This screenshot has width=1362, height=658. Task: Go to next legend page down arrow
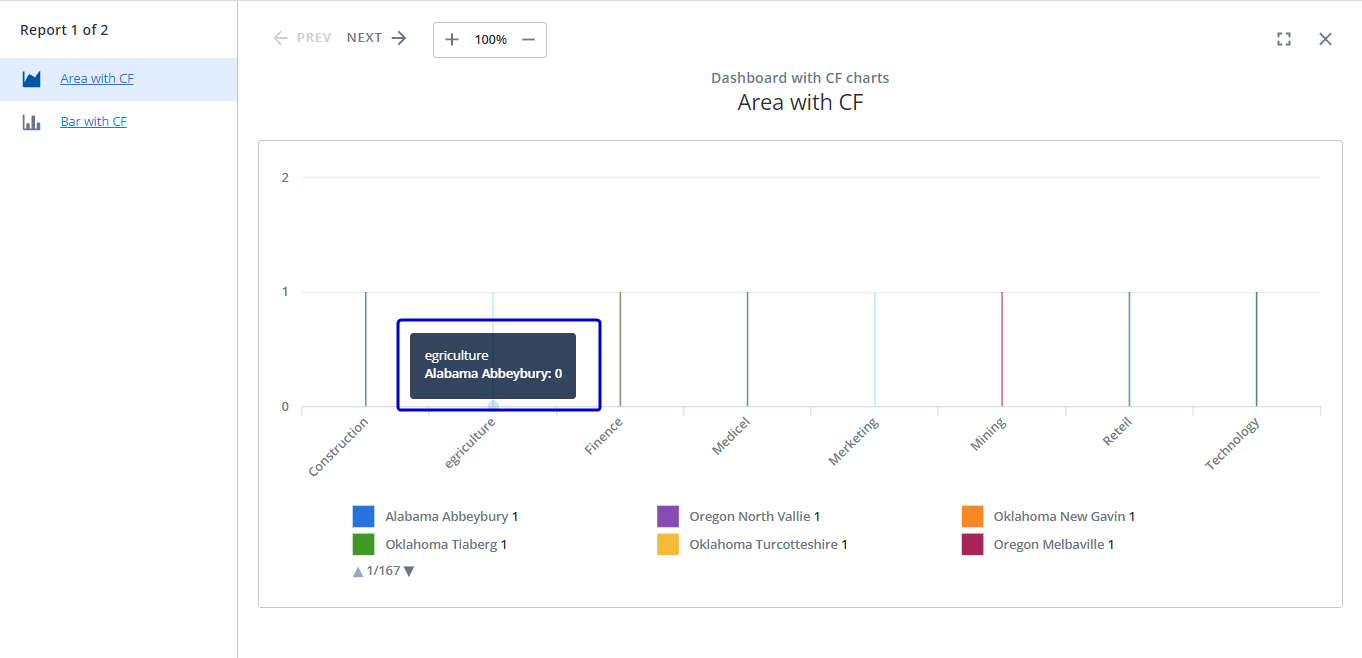coord(409,571)
